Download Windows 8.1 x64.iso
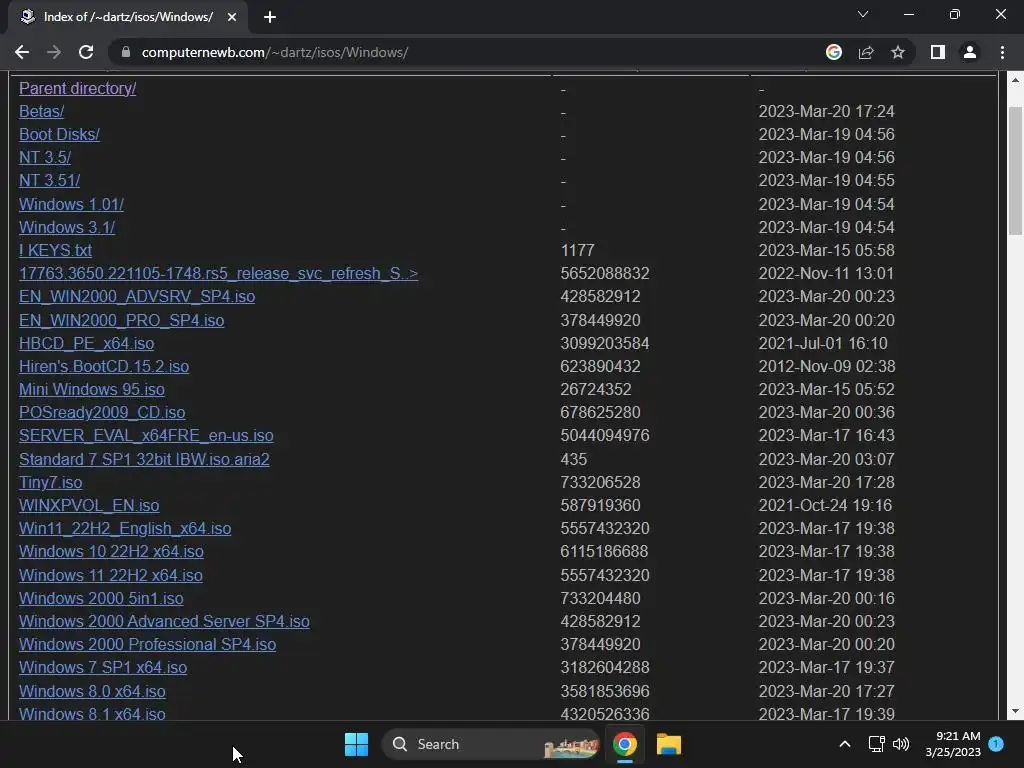1024x768 pixels. click(x=92, y=714)
